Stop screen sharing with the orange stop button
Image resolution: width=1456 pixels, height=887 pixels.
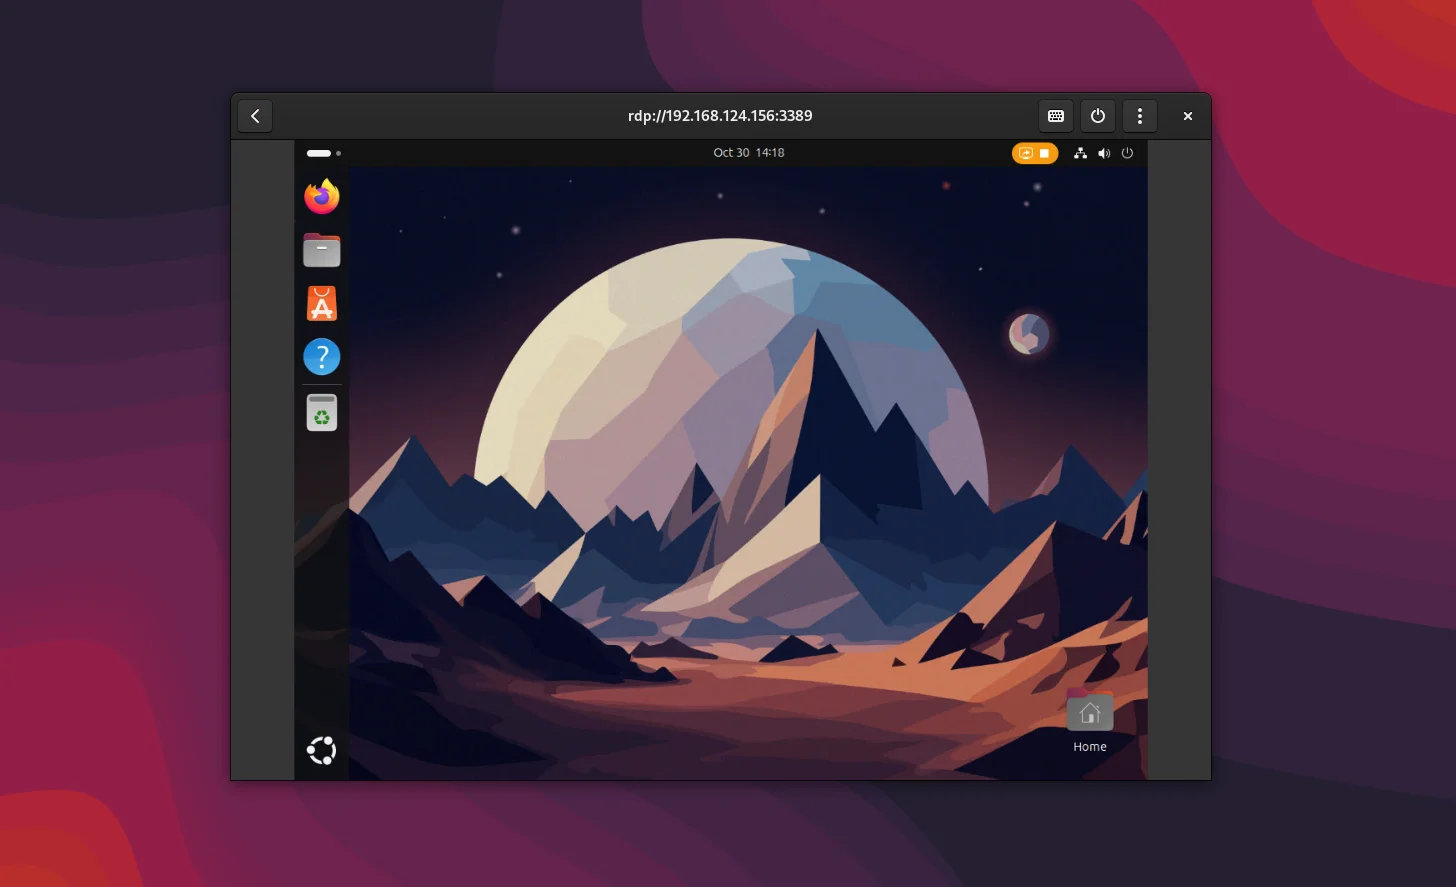[1043, 153]
